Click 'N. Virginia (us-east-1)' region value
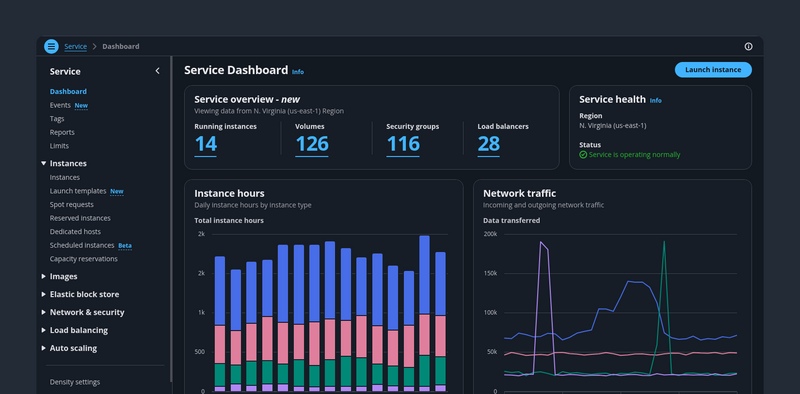 coord(614,125)
